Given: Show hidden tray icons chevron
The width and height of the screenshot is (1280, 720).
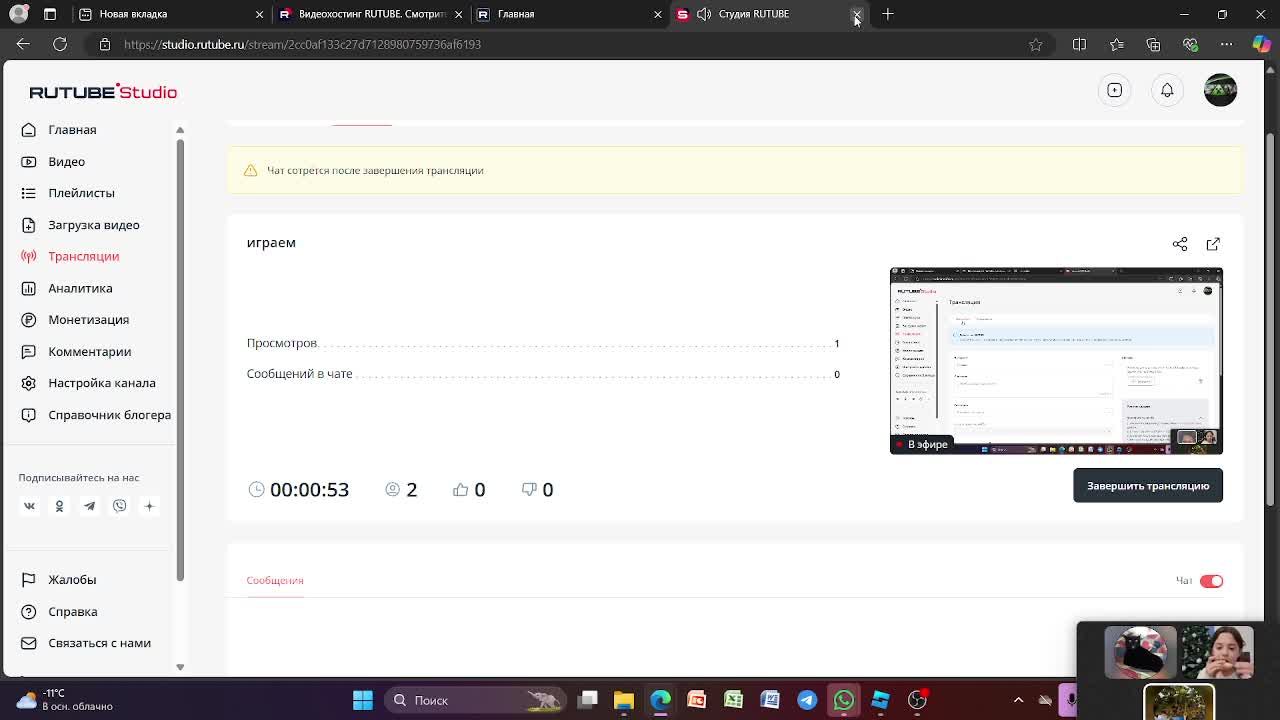Looking at the screenshot, I should (1018, 700).
